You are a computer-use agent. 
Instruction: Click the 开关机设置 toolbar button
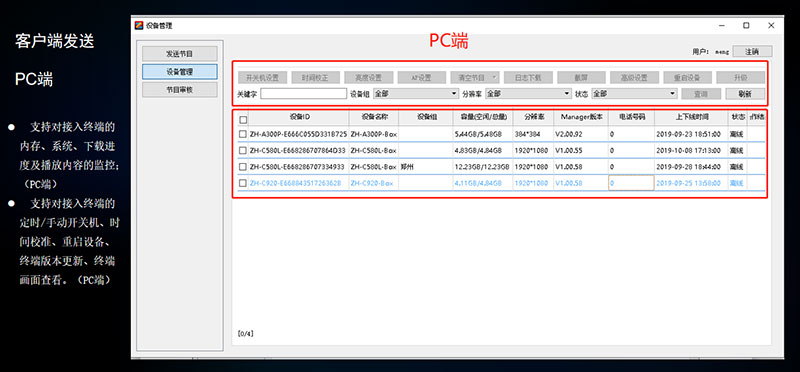coord(262,78)
